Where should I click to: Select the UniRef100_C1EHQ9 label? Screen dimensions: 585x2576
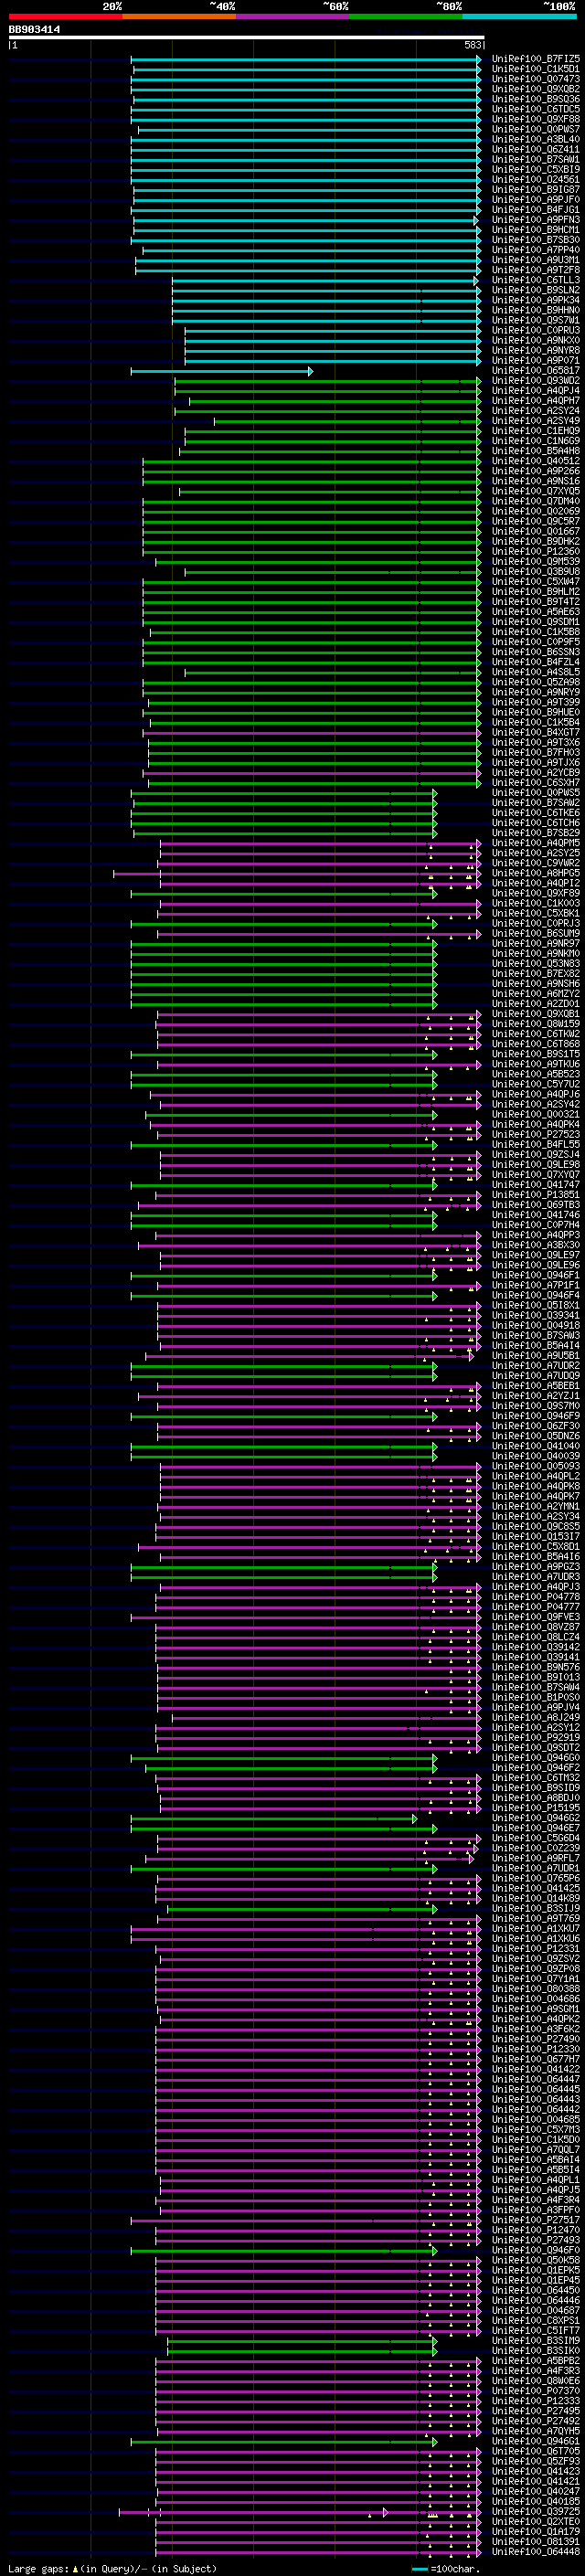click(x=536, y=432)
